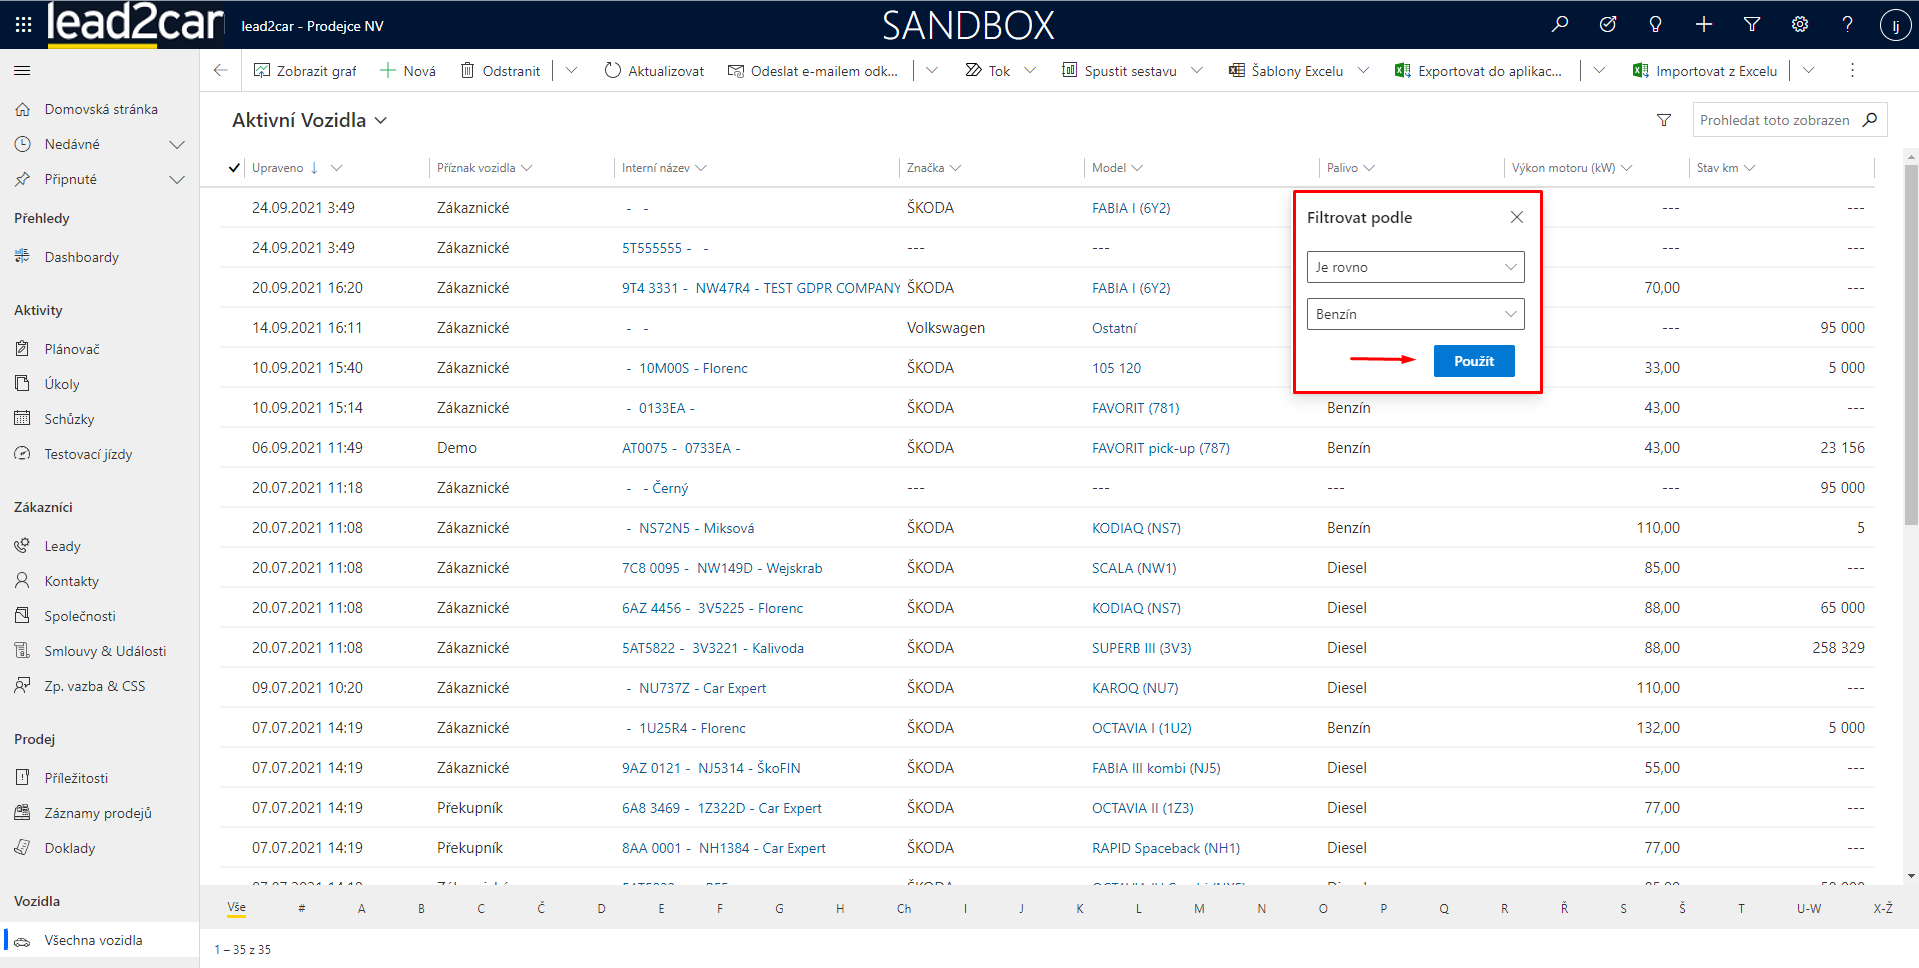The height and width of the screenshot is (968, 1919).
Task: Open the 'Benzín' value dropdown
Action: click(1415, 314)
